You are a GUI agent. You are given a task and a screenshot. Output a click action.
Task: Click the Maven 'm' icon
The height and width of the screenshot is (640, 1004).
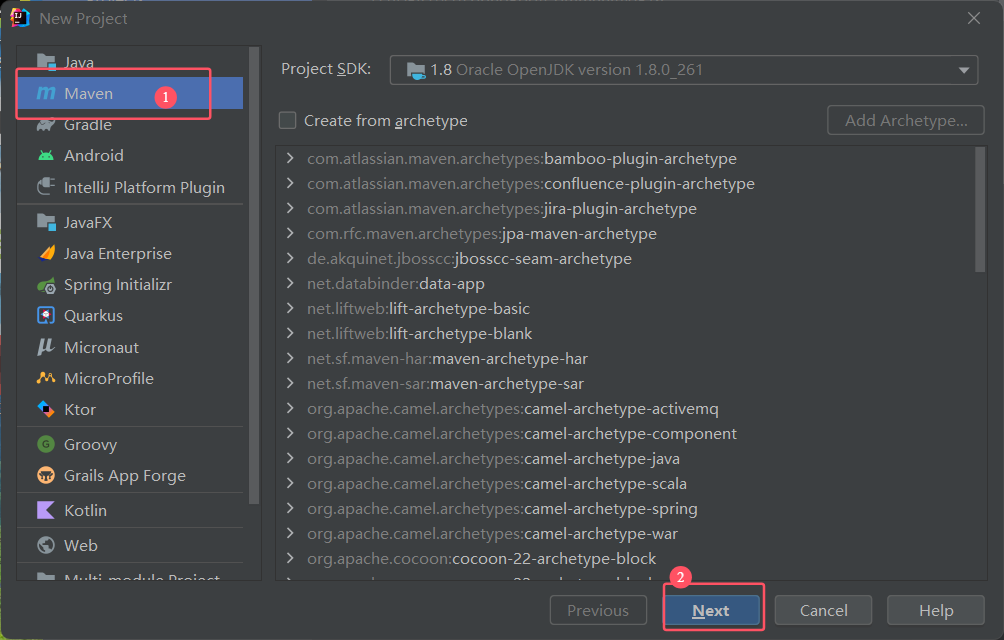(46, 93)
